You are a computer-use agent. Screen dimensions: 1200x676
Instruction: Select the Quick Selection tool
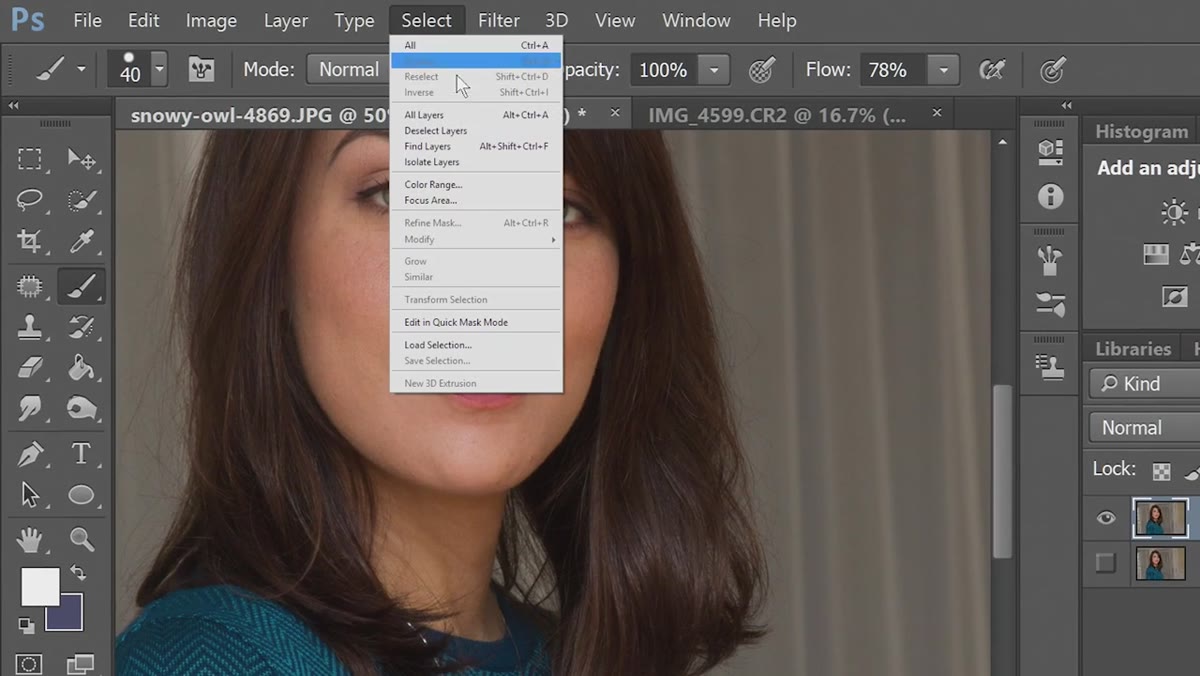tap(81, 200)
